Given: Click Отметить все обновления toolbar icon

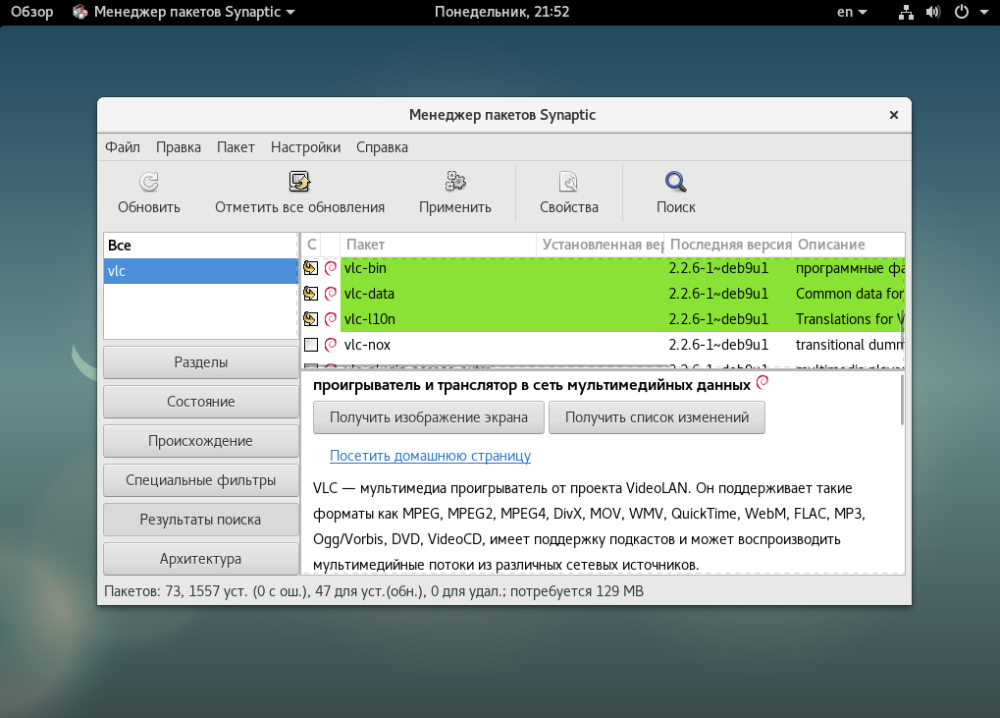Looking at the screenshot, I should [299, 182].
